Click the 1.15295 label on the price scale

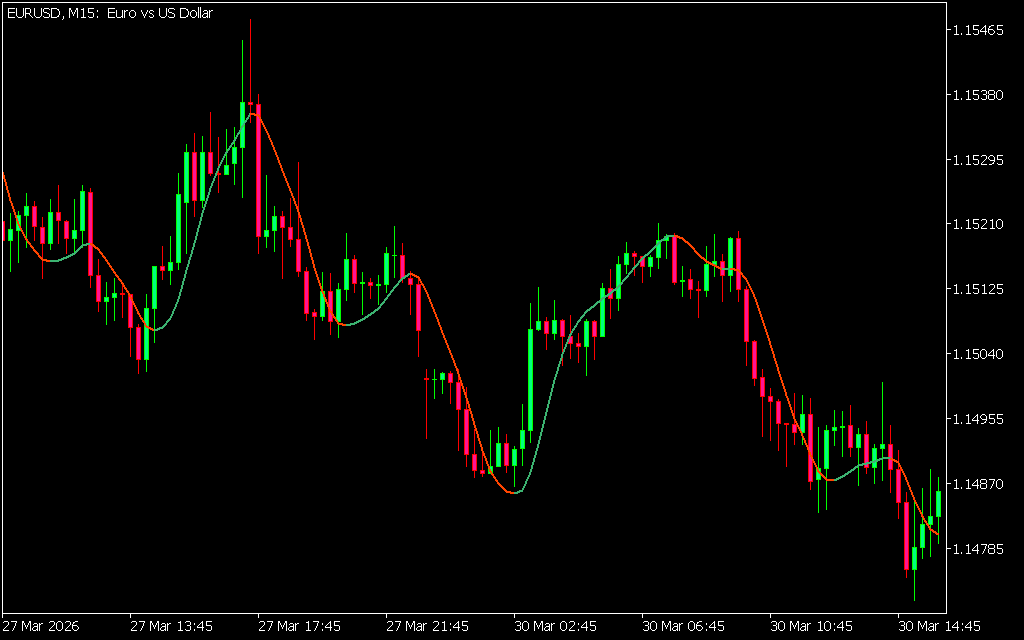coord(980,160)
